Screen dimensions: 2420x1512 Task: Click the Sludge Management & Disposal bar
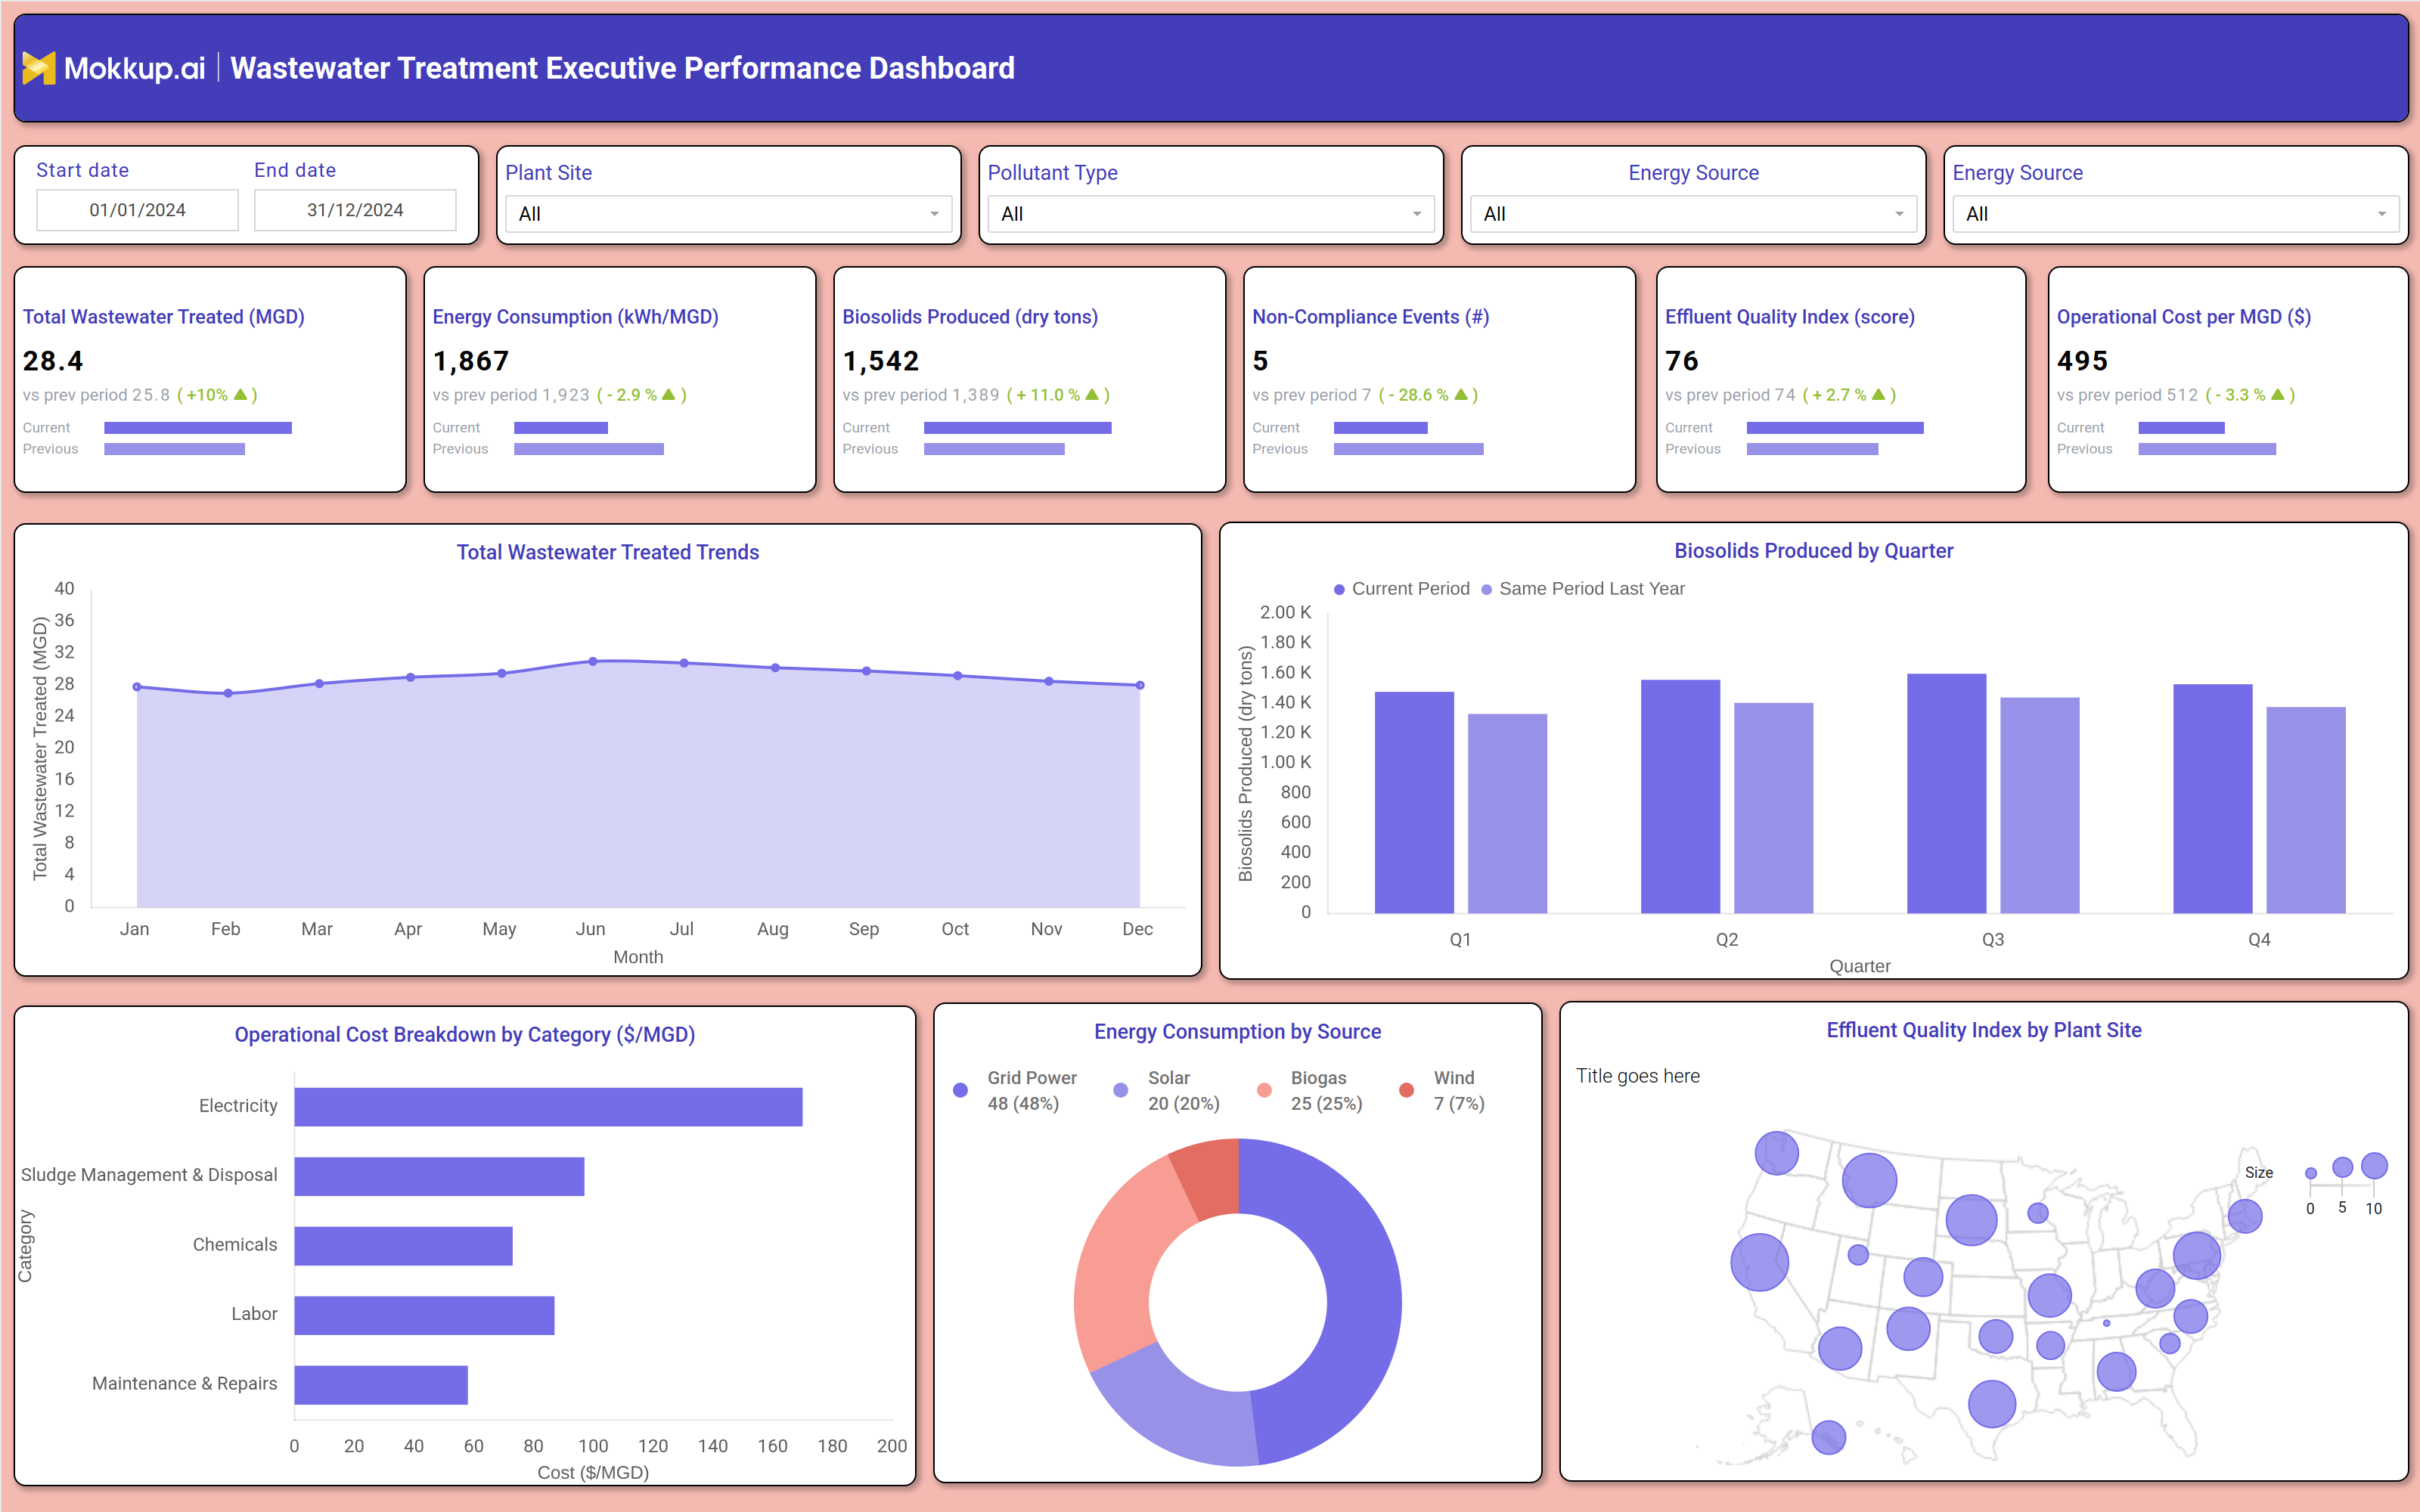coord(439,1176)
